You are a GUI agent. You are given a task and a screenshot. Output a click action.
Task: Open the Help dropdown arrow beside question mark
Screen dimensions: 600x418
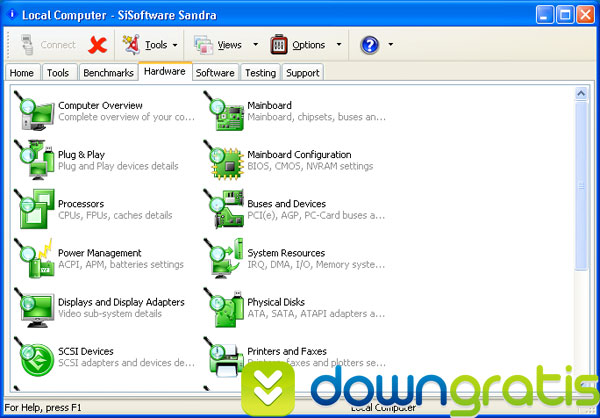click(x=390, y=45)
